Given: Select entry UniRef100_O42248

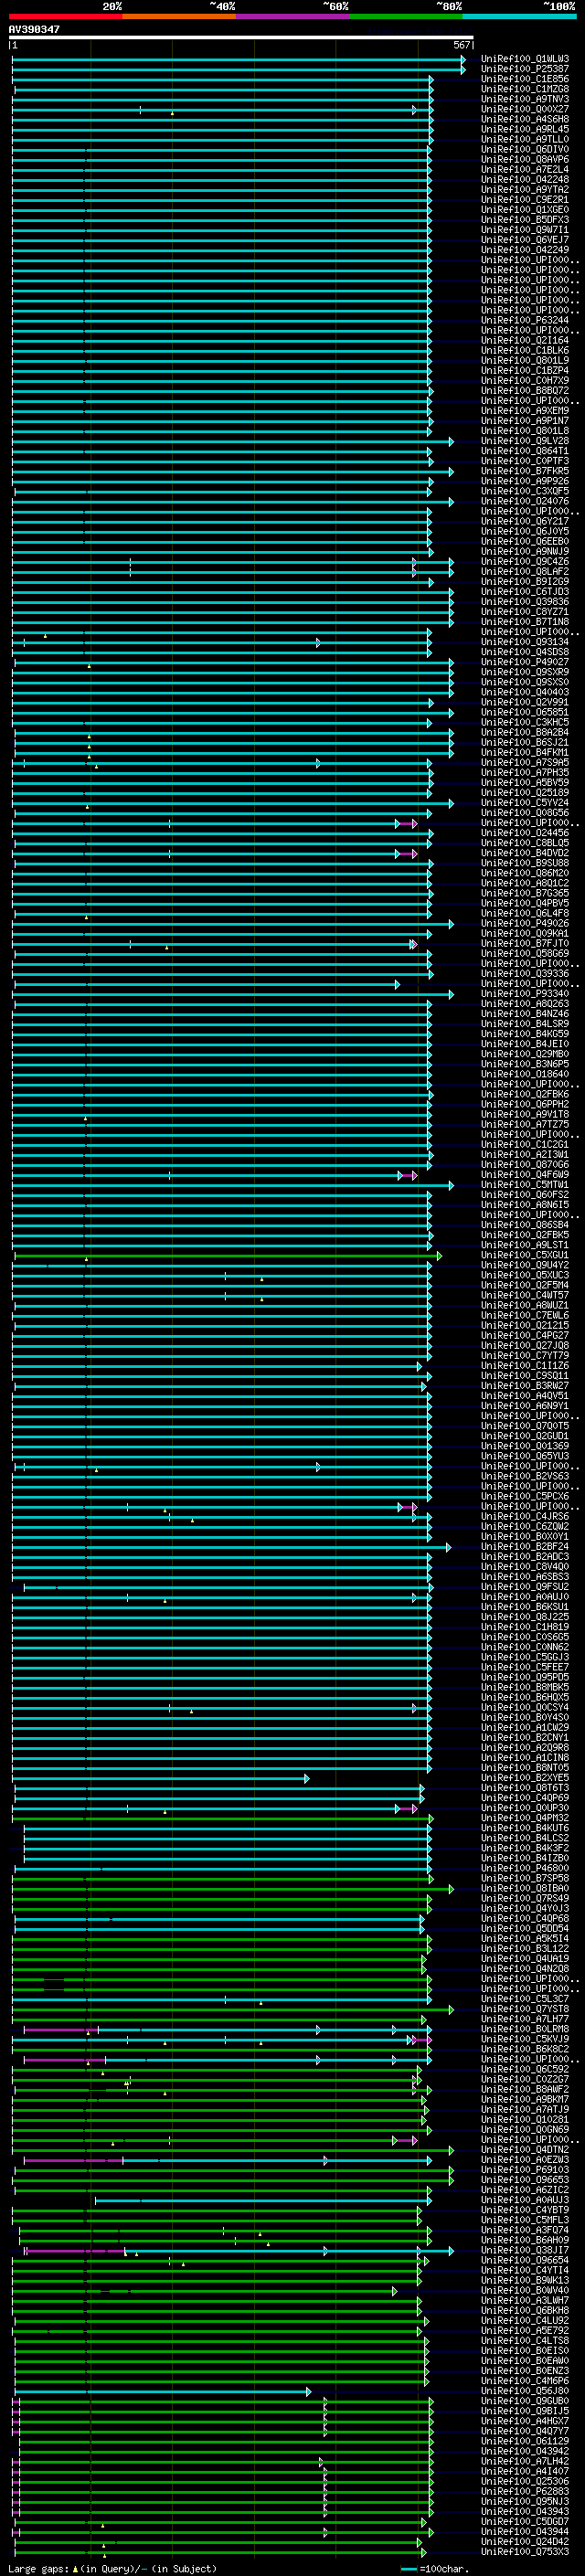Looking at the screenshot, I should tap(524, 179).
